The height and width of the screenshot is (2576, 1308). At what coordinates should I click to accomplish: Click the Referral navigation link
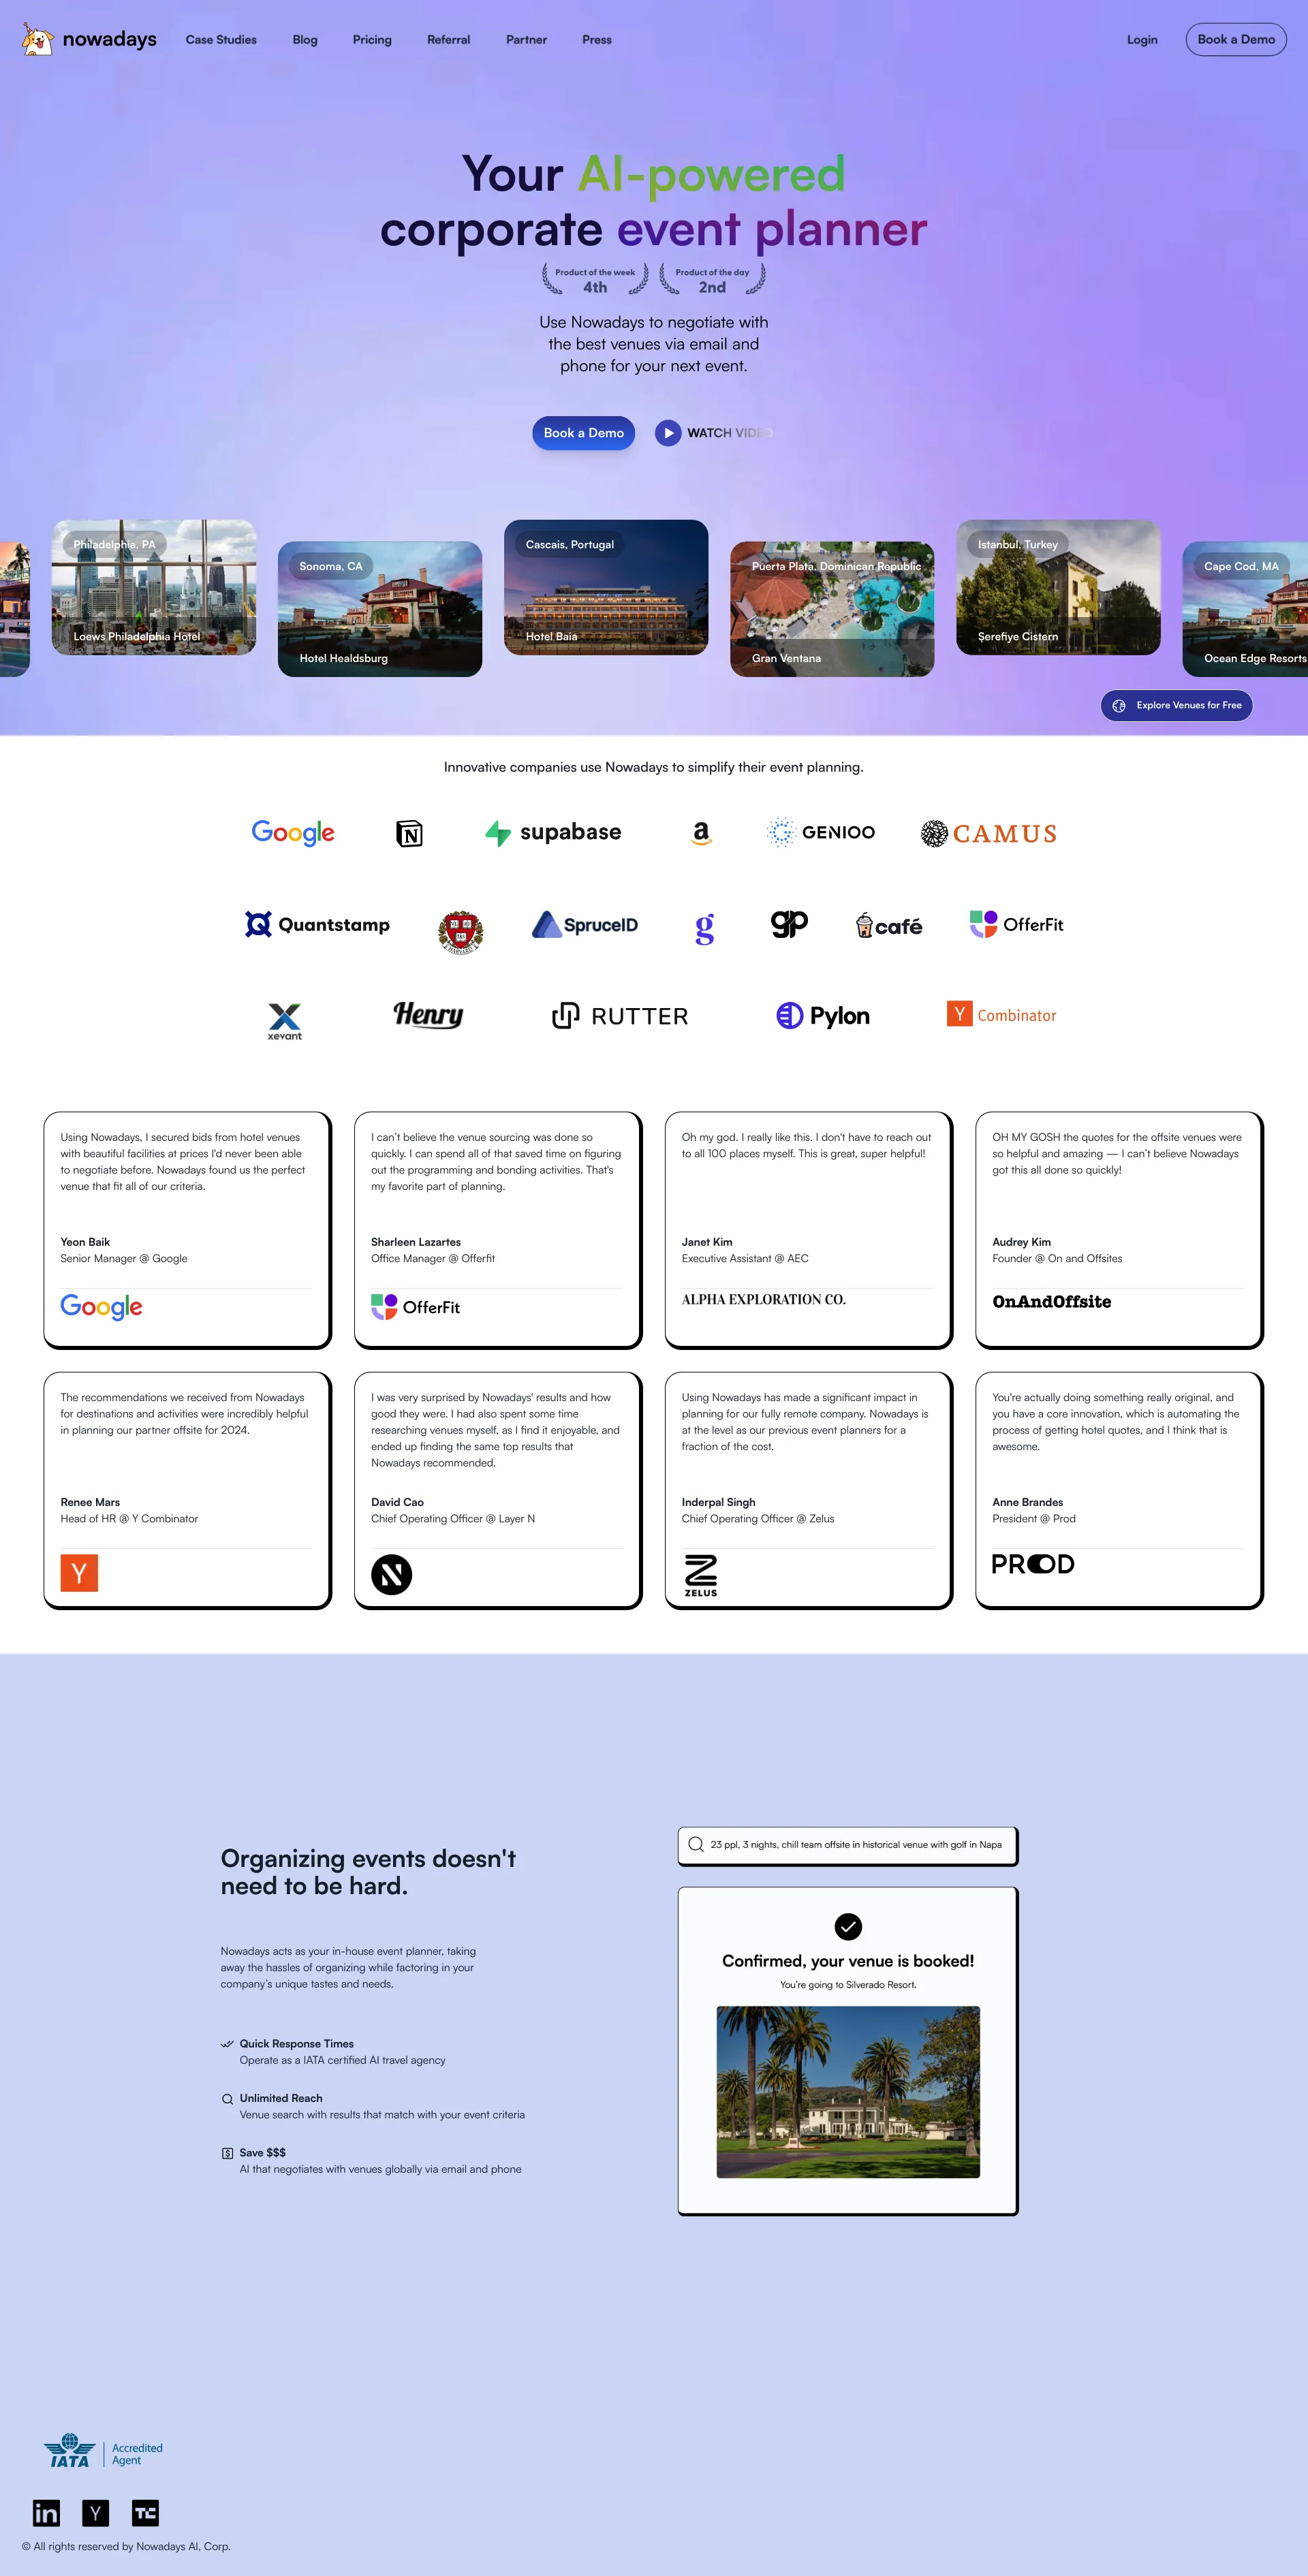tap(447, 38)
